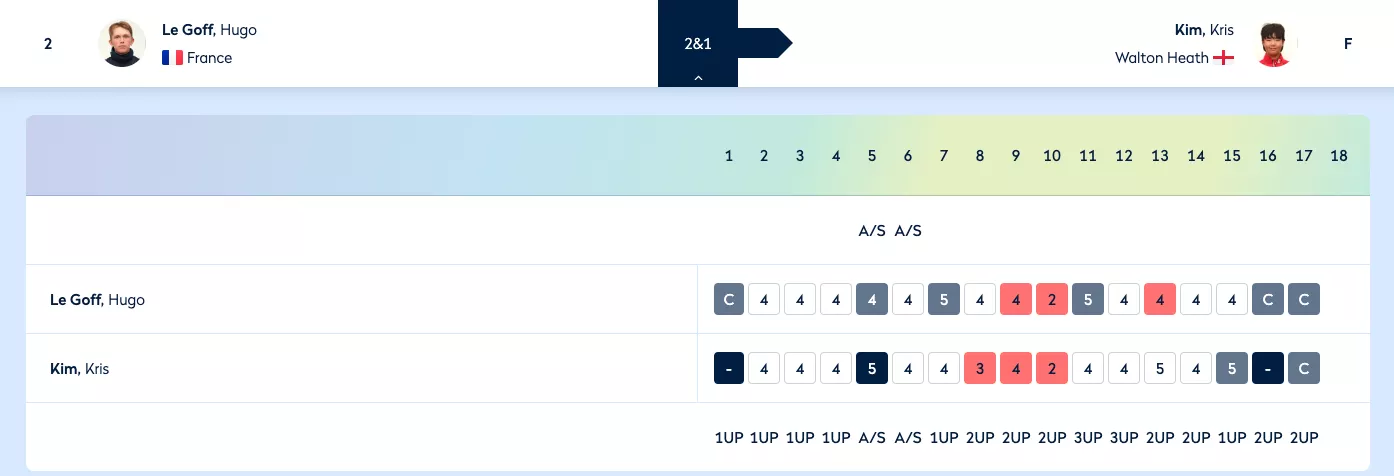Click the France flag icon
Screen dimensions: 1394x476
pos(172,58)
